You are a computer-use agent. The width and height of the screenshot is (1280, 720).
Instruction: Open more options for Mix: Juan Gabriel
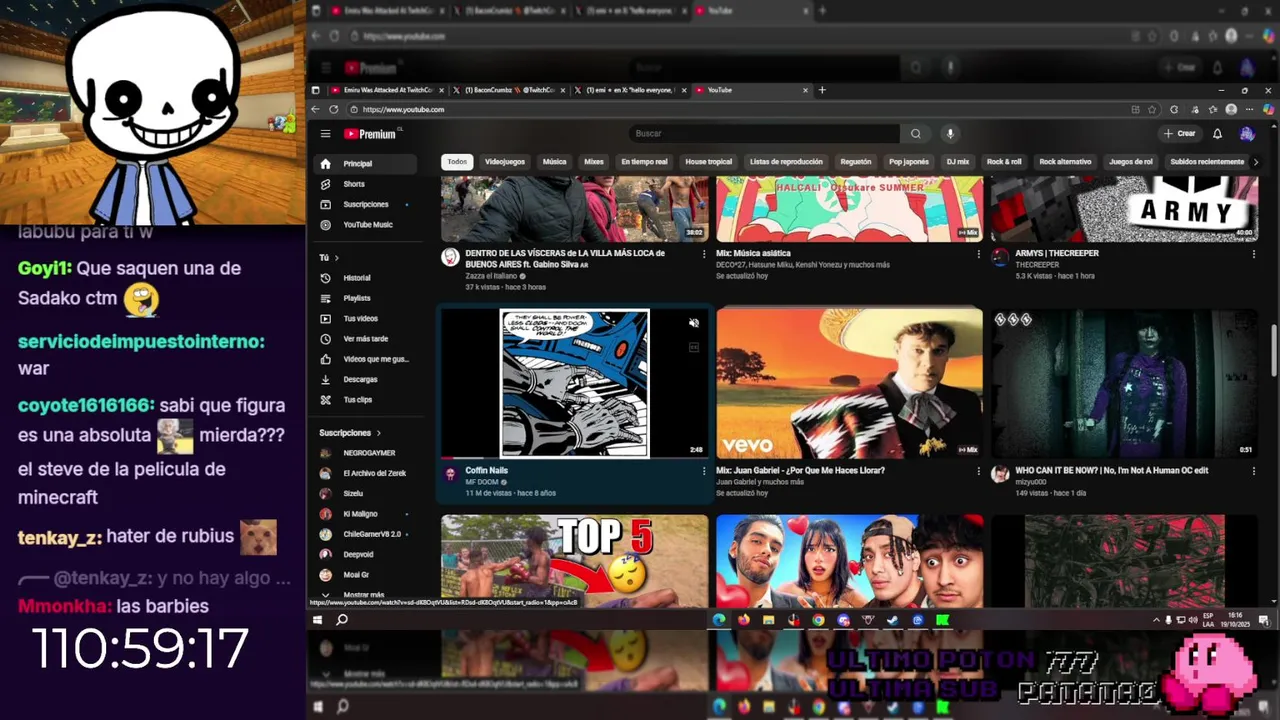pyautogui.click(x=978, y=471)
